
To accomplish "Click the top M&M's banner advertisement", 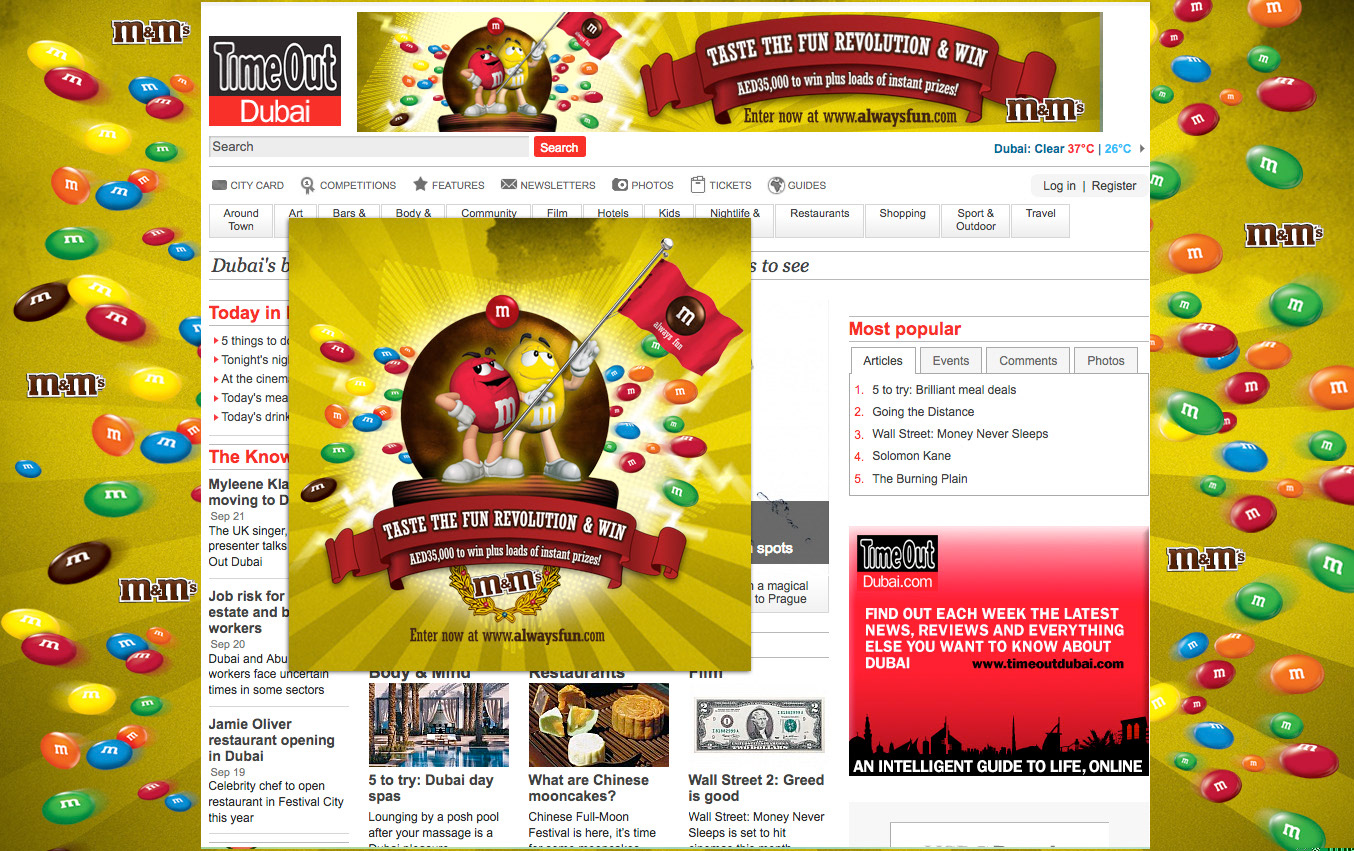I will (729, 72).
